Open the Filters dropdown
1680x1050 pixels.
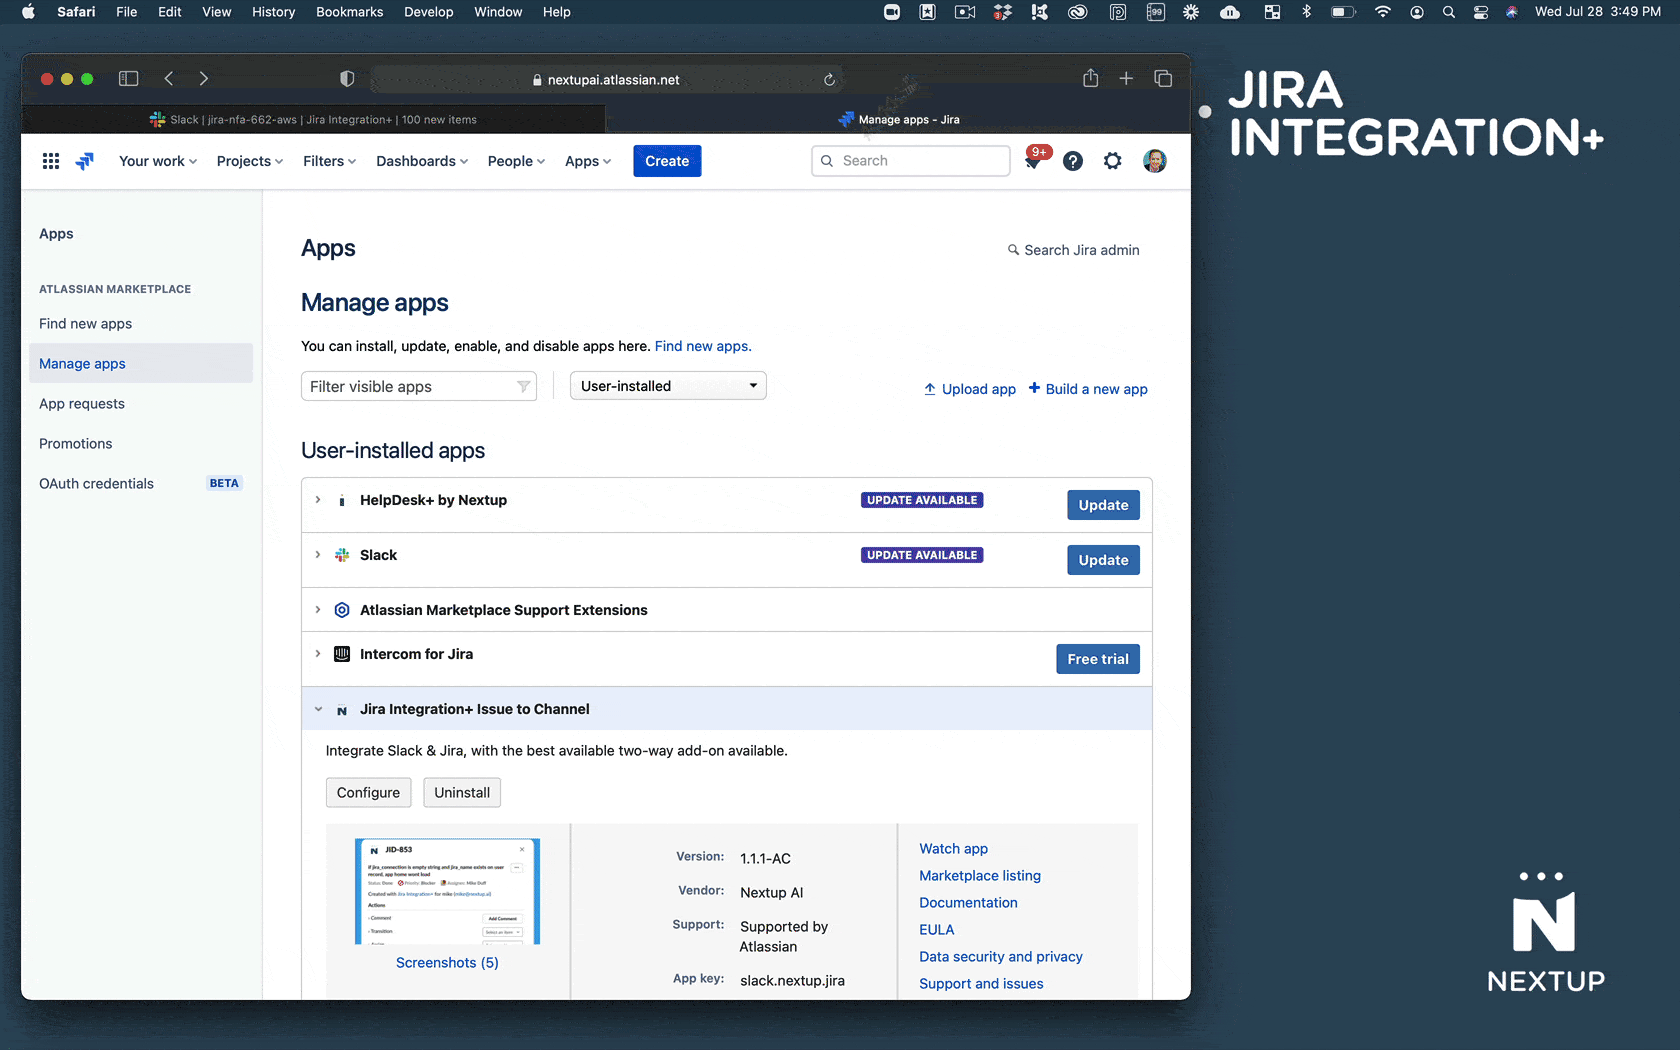coord(330,161)
